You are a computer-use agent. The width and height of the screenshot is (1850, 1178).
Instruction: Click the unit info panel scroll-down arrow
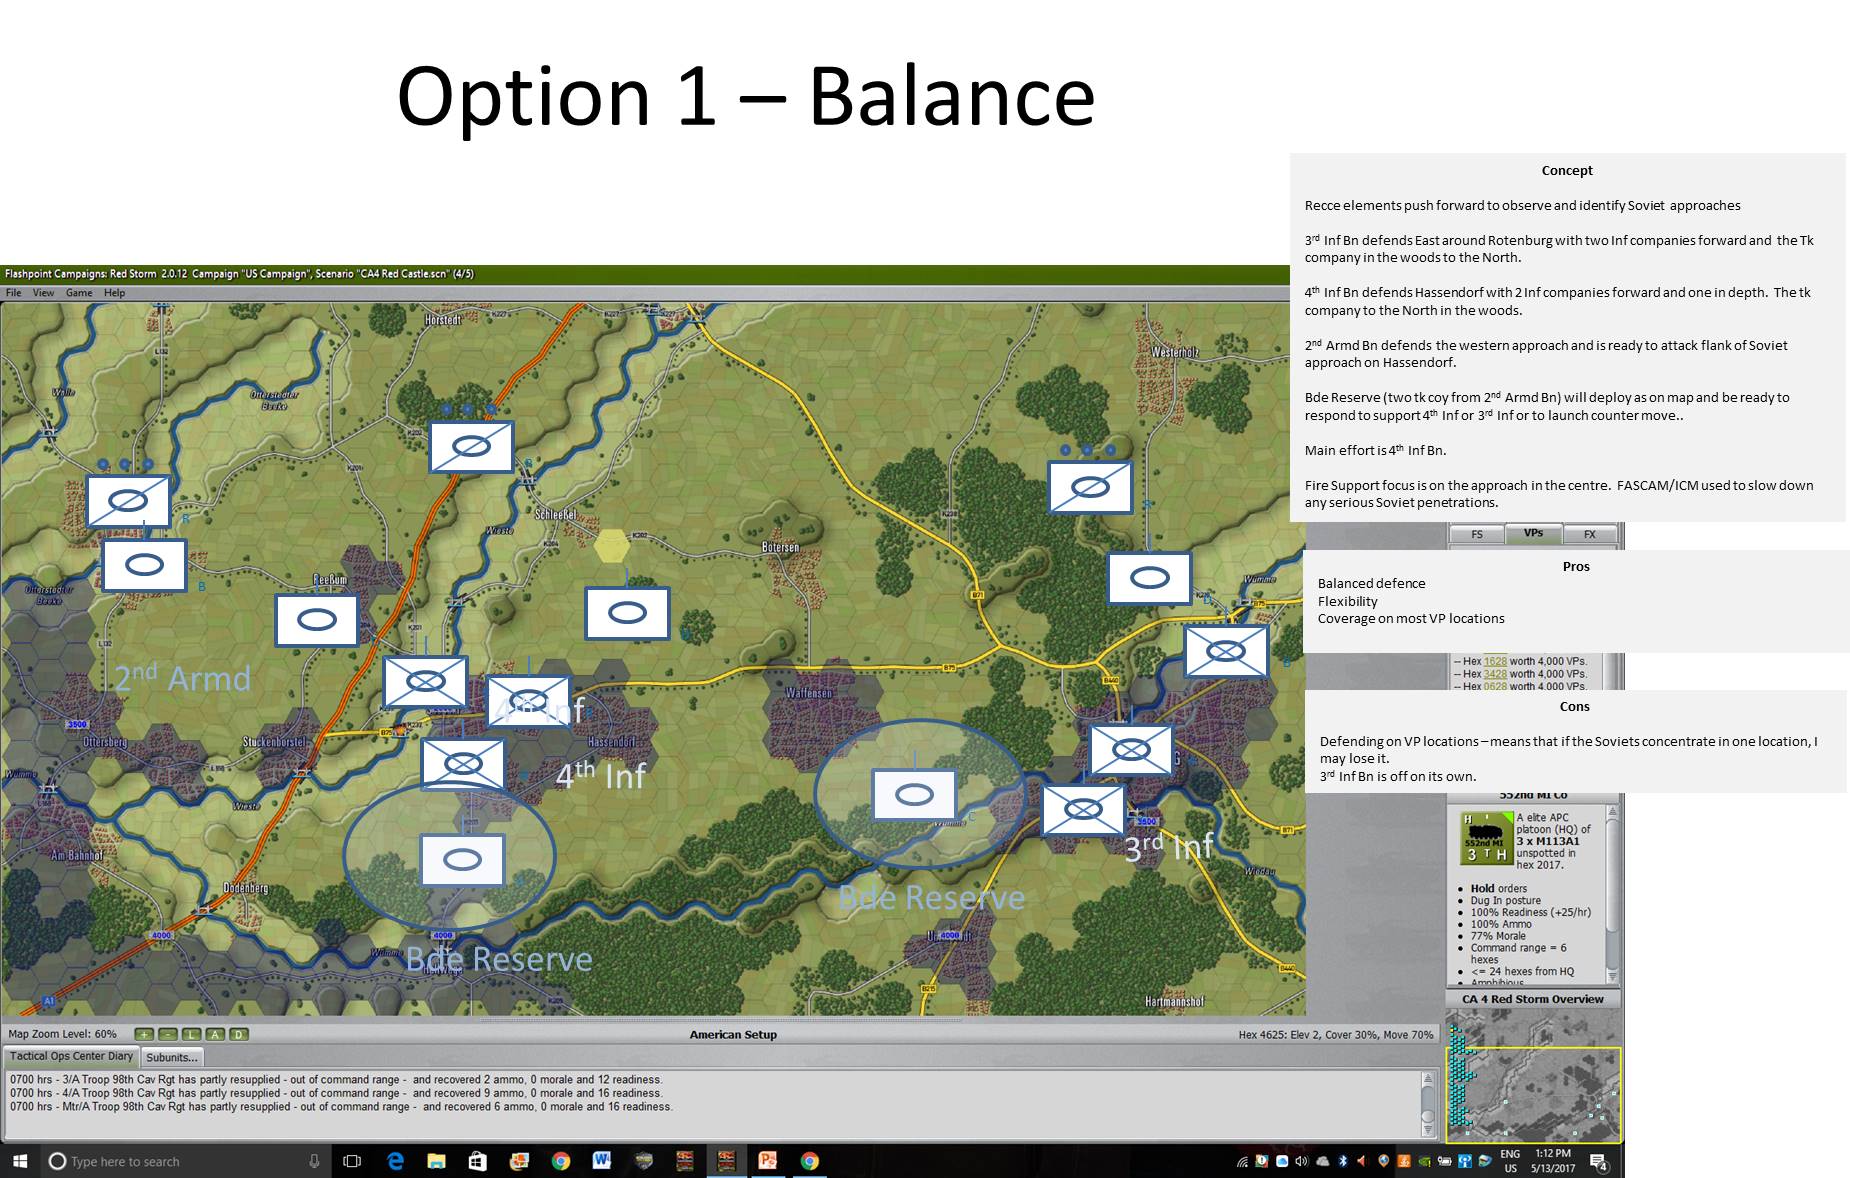click(x=1611, y=976)
